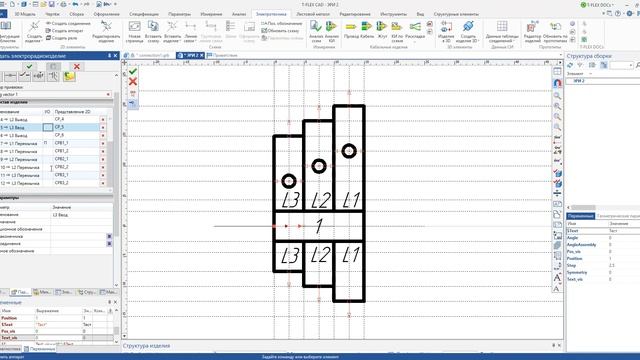
Task: Click the Изделия в 3D icon
Action: click(446, 31)
